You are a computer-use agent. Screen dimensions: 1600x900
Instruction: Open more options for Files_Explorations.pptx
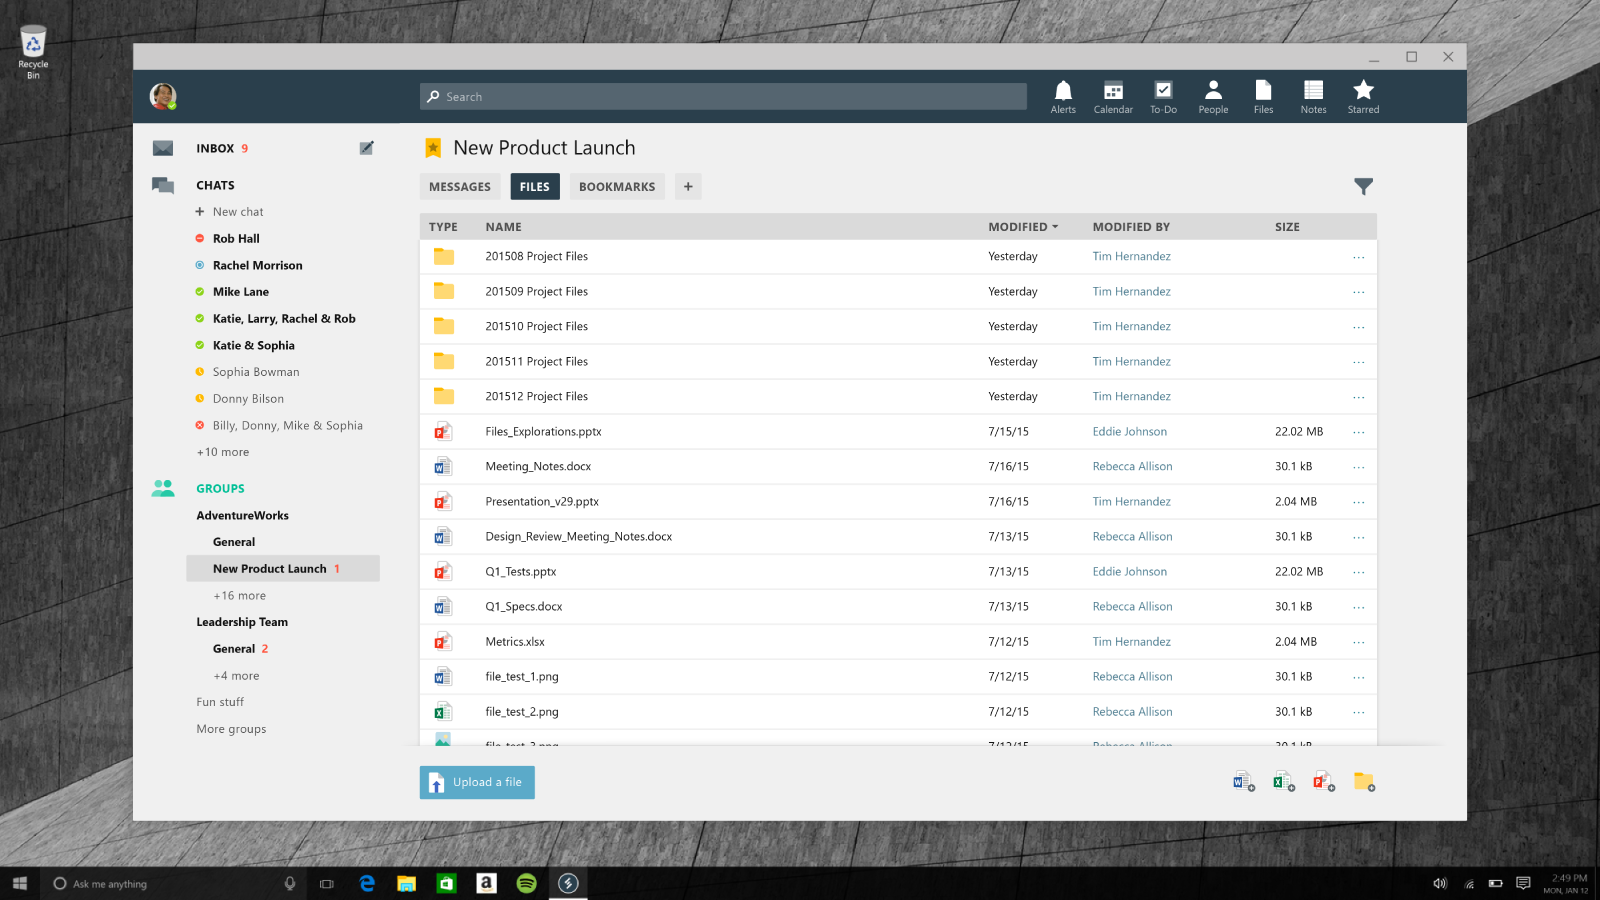click(1358, 432)
